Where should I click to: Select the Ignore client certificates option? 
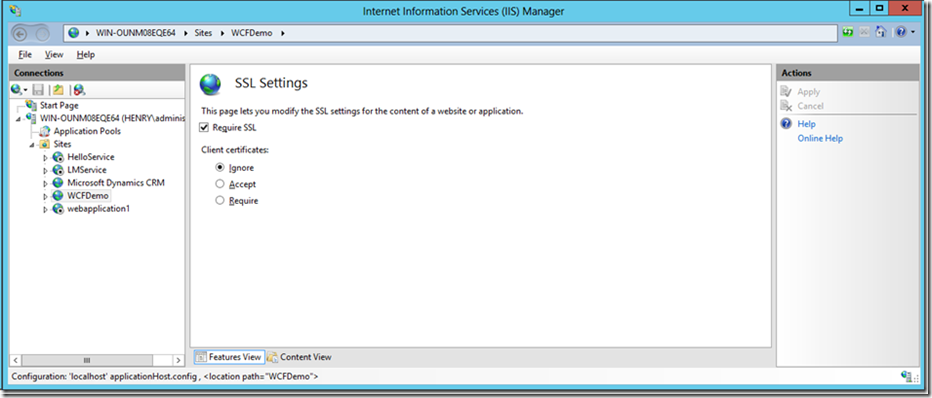[220, 168]
